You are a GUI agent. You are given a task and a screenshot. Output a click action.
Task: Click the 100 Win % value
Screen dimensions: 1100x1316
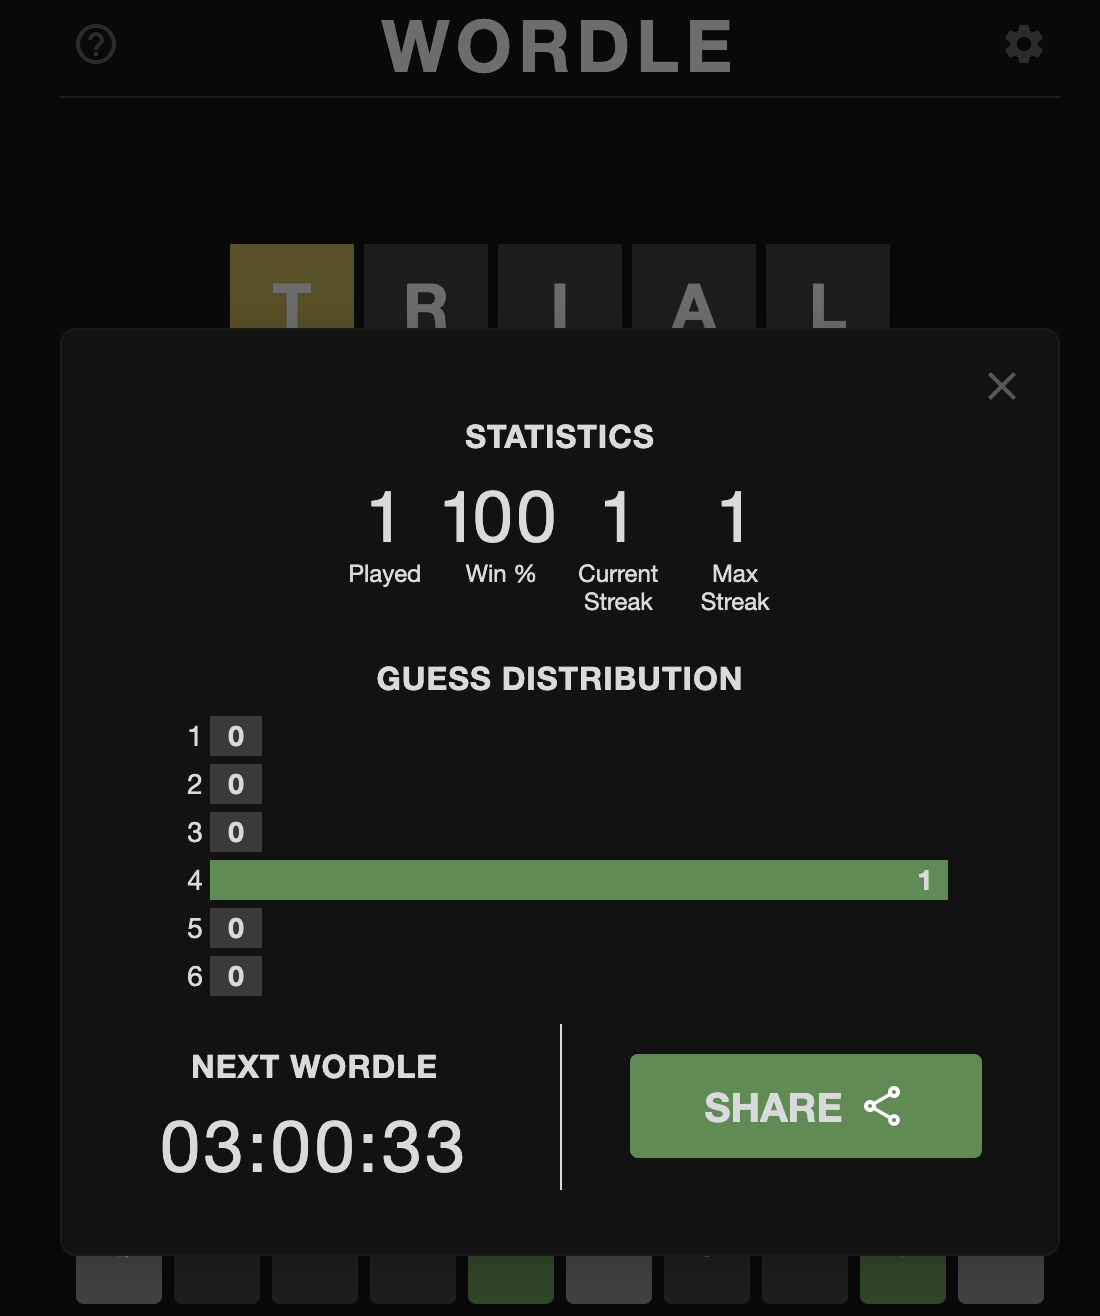[x=499, y=517]
